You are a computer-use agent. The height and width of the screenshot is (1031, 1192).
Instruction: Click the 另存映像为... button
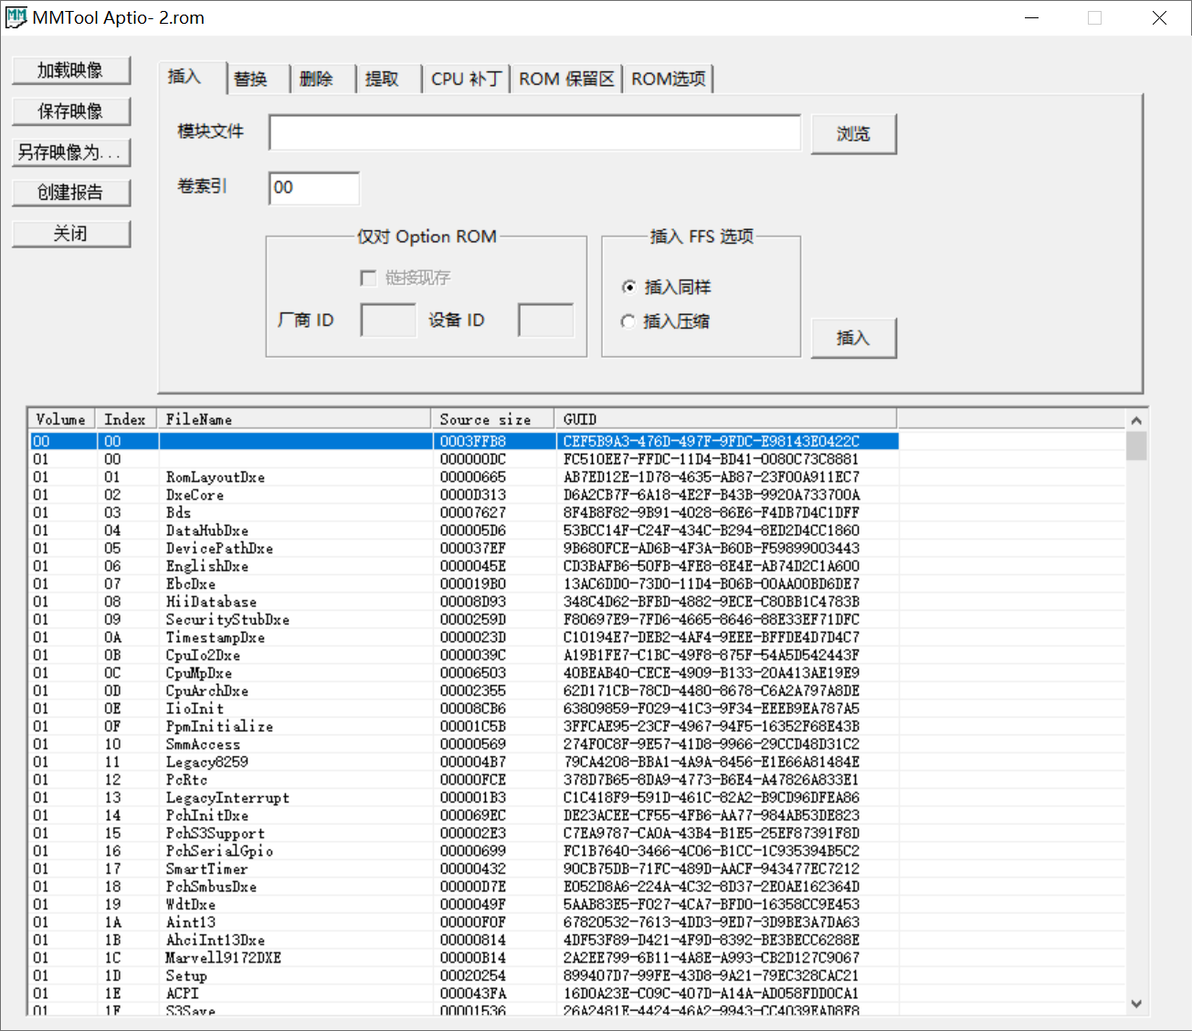coord(71,152)
